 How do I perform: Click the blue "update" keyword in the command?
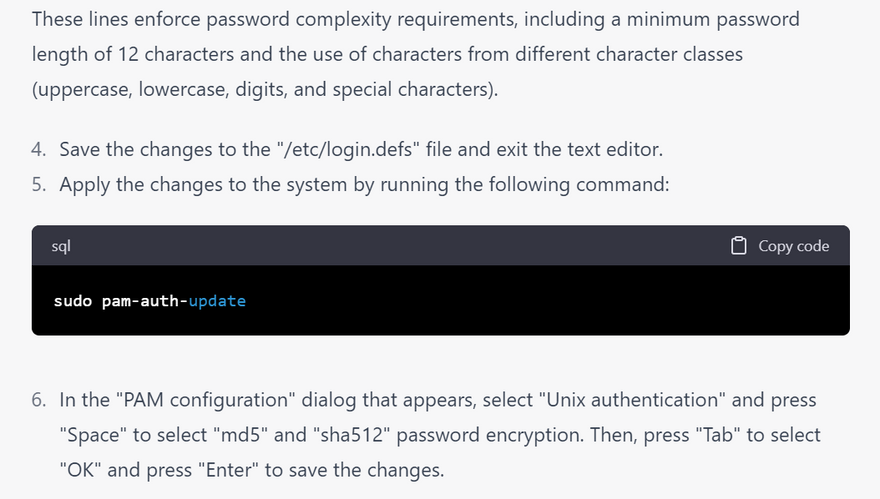tap(217, 301)
